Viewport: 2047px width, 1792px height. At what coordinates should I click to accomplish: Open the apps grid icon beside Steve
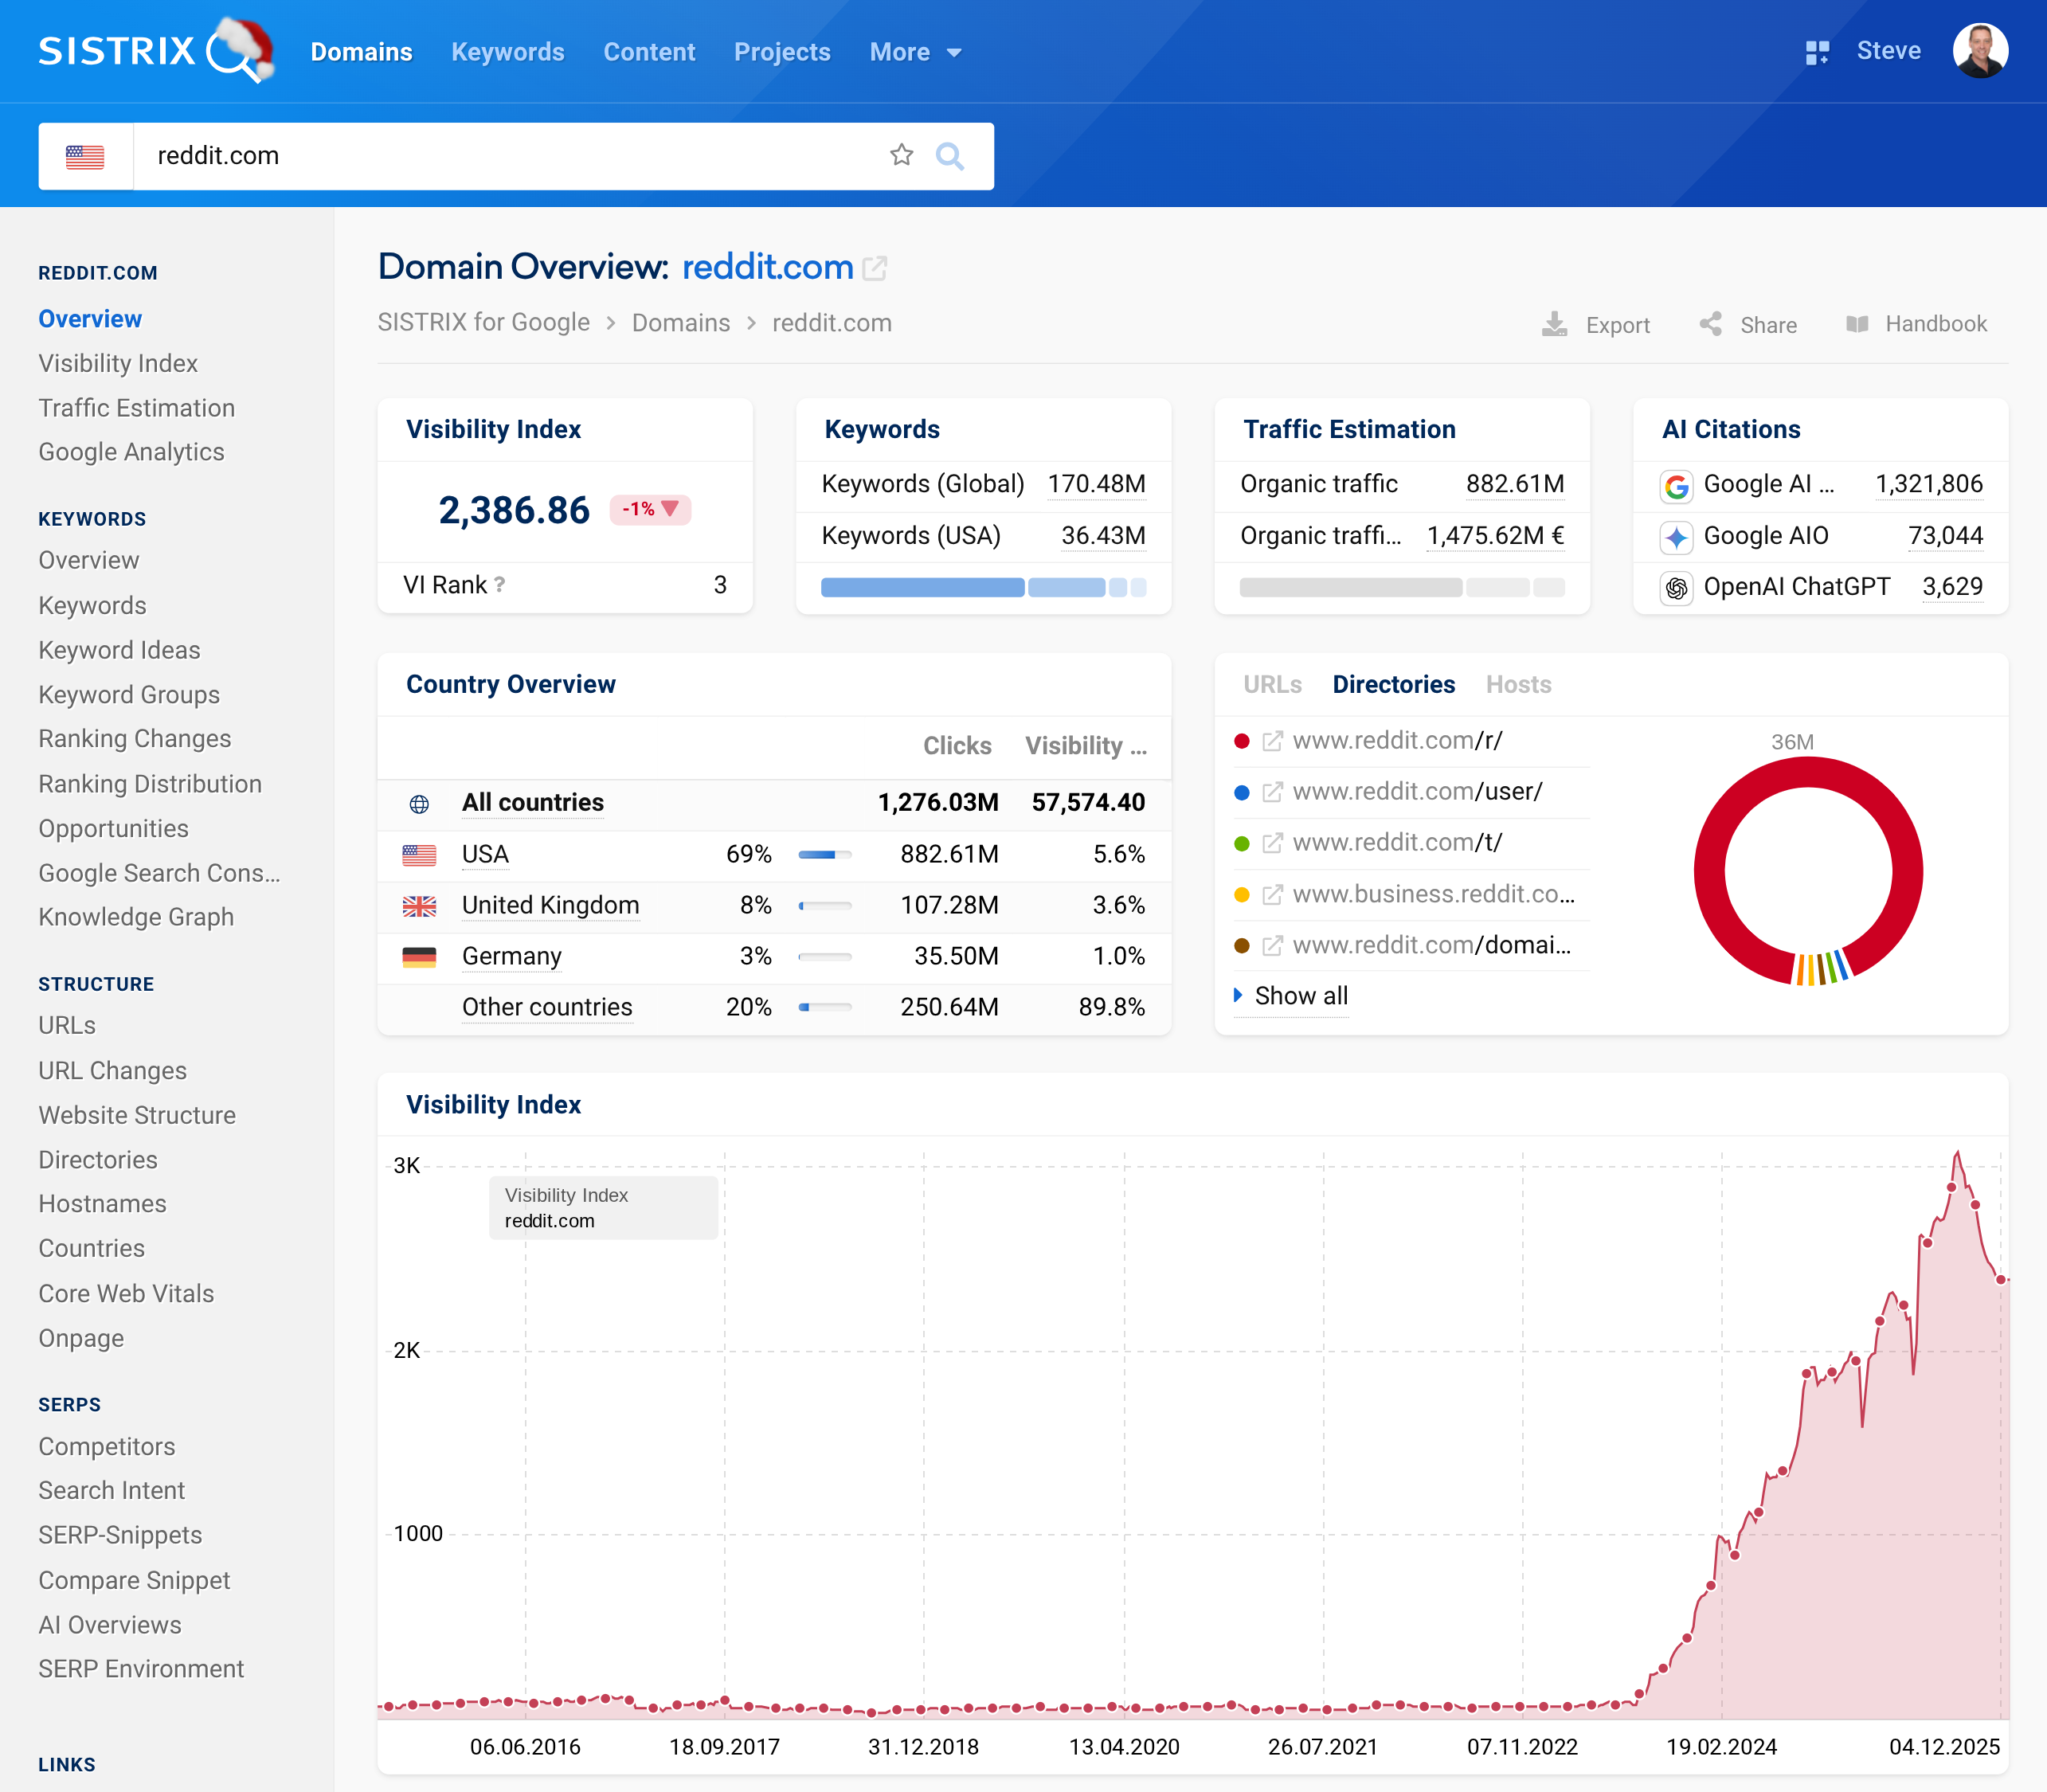[x=1817, y=52]
